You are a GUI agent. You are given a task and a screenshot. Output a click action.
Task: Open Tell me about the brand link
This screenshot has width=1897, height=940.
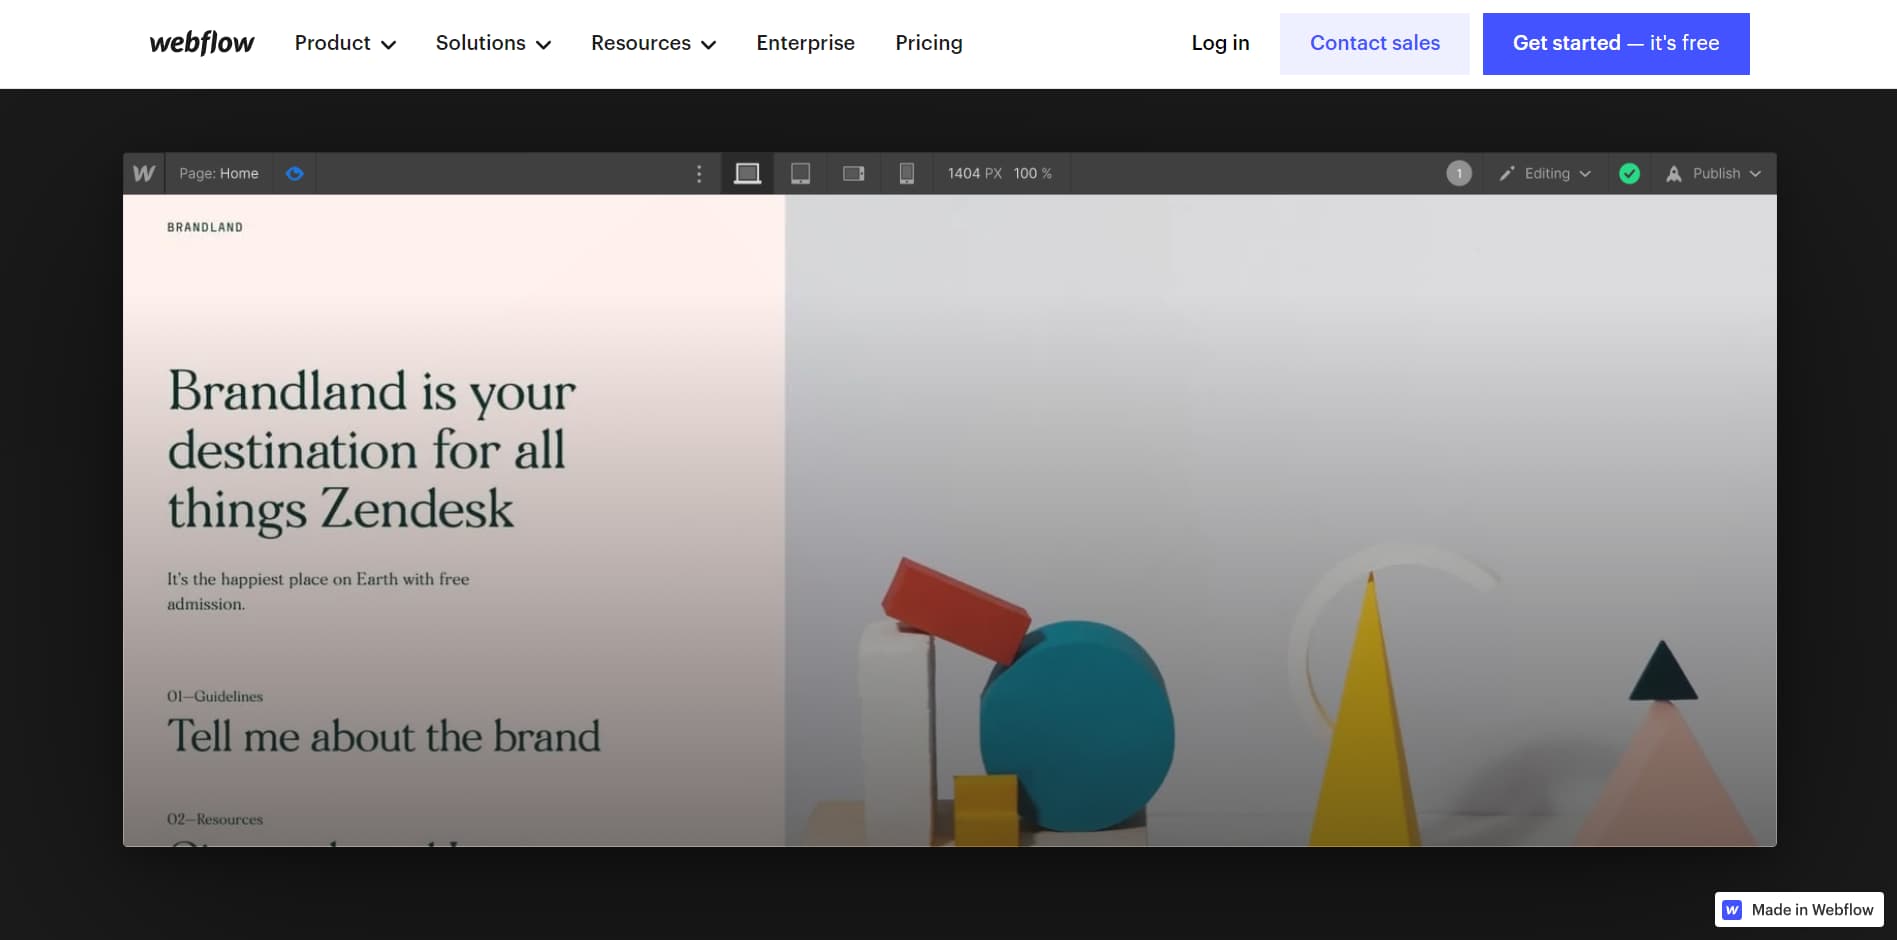coord(384,737)
